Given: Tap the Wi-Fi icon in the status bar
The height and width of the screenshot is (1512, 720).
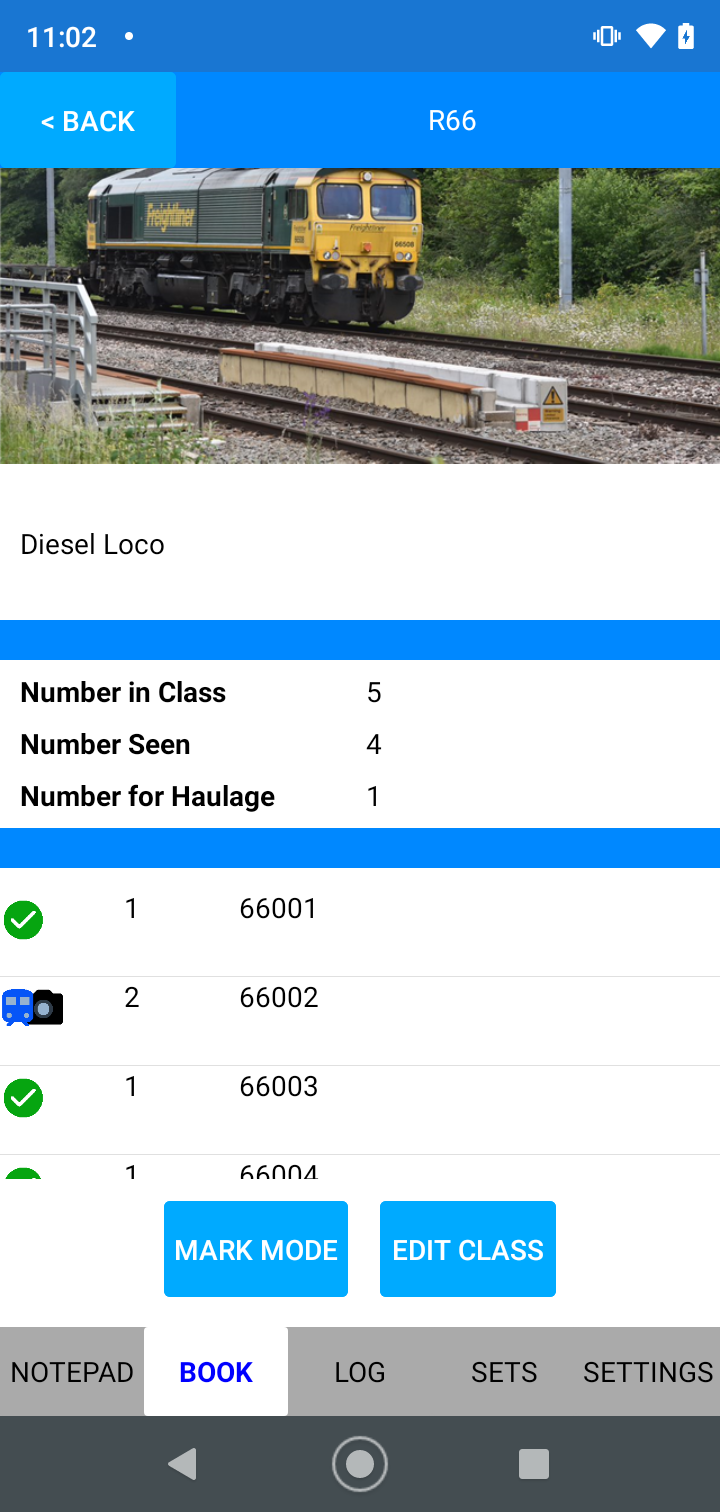Looking at the screenshot, I should pos(651,36).
